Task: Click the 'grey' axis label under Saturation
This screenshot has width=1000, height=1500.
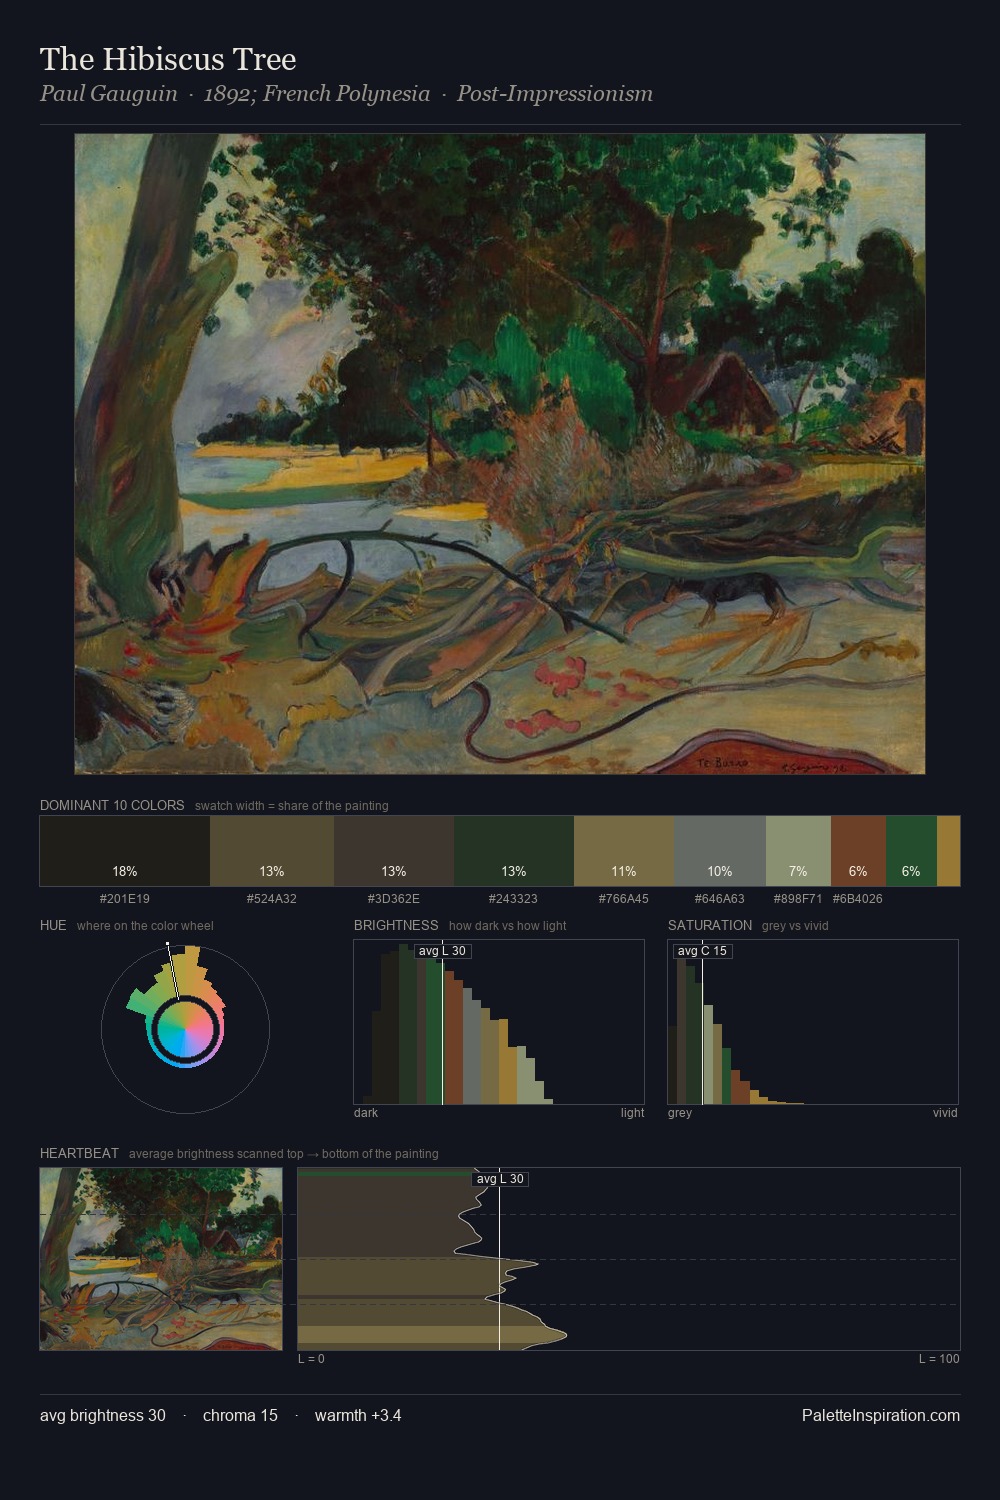Action: [680, 1113]
